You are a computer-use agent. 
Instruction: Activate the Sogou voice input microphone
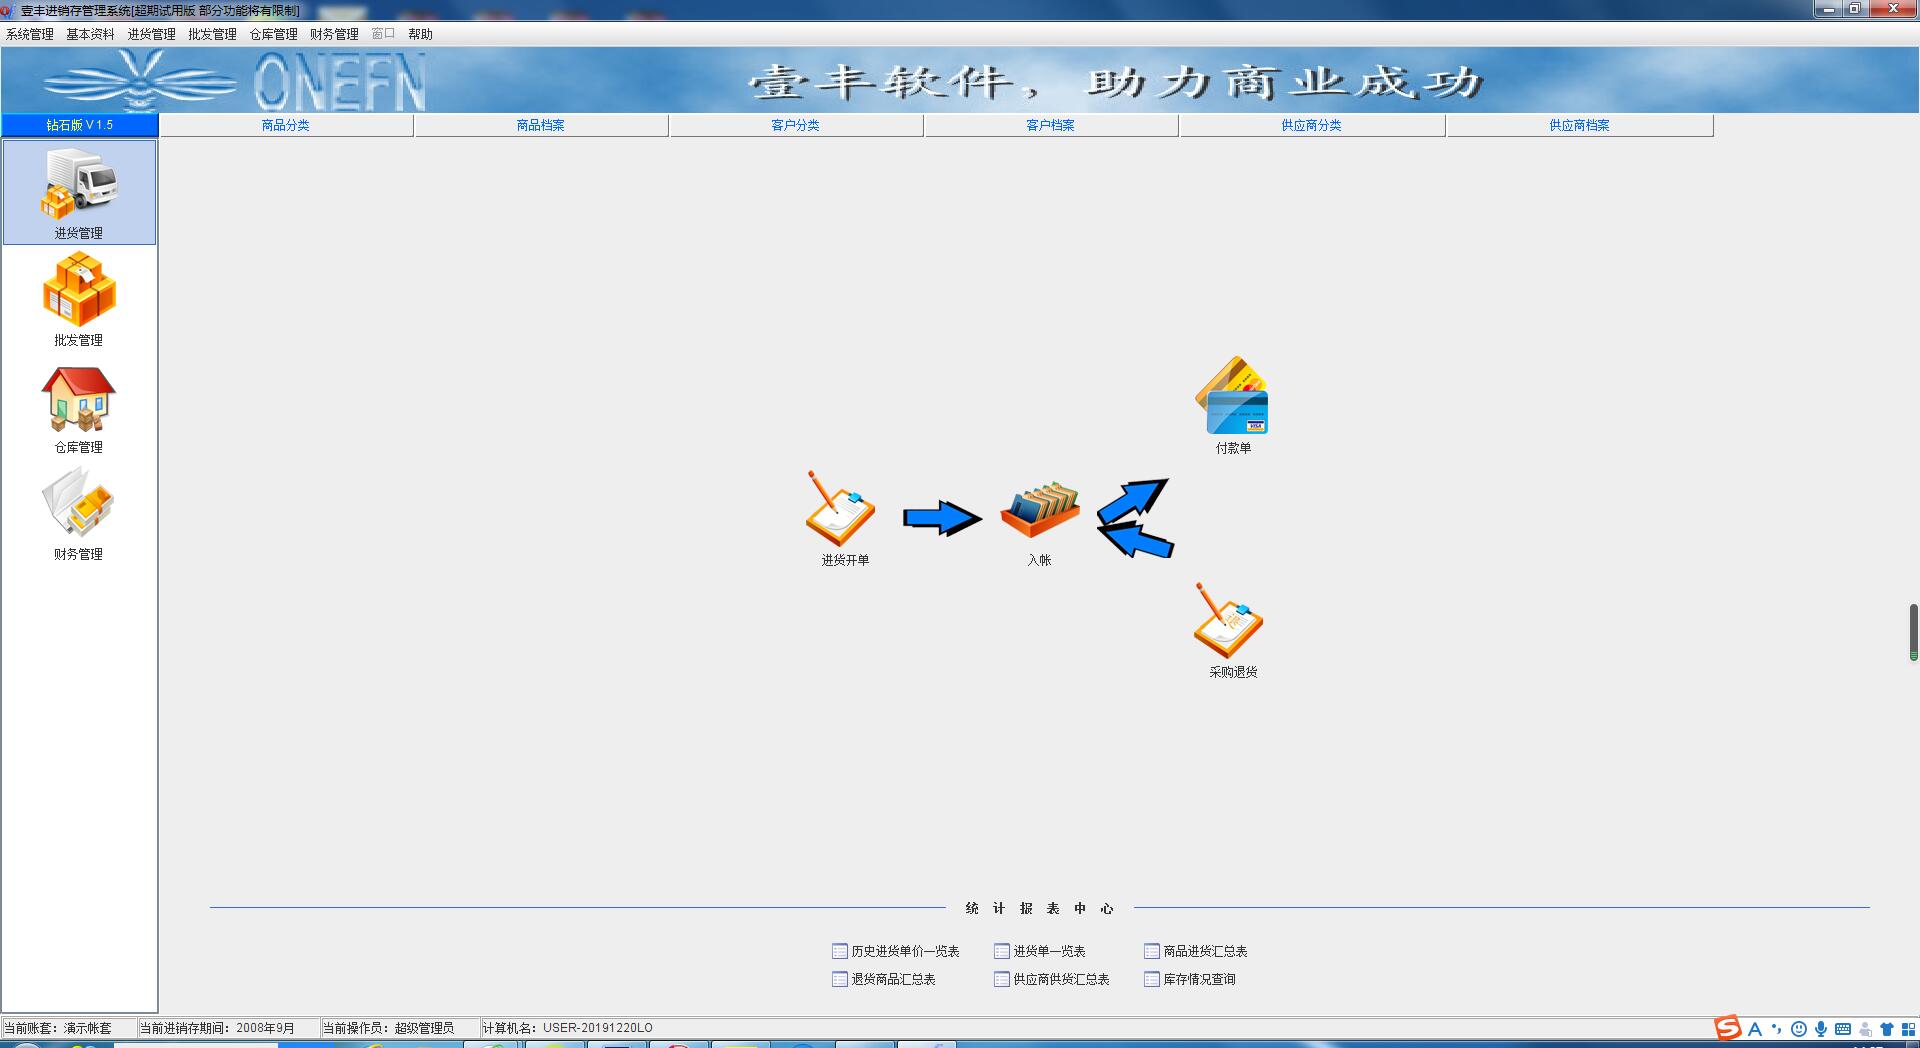1821,1028
